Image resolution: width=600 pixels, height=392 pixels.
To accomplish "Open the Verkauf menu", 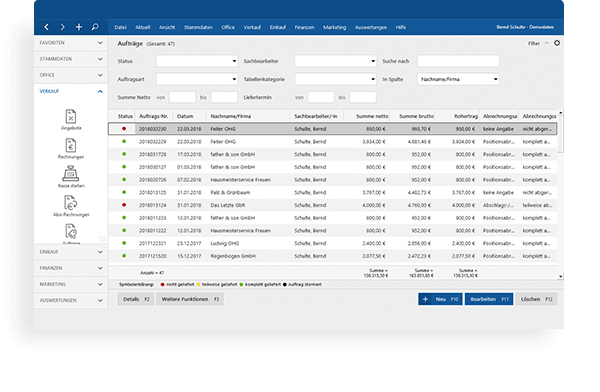I will (x=252, y=27).
